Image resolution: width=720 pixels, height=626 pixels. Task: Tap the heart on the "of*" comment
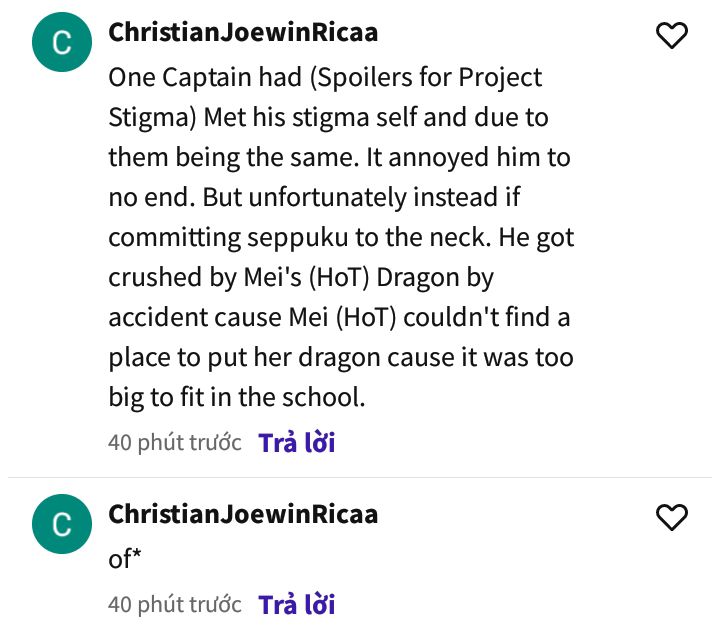pos(671,517)
